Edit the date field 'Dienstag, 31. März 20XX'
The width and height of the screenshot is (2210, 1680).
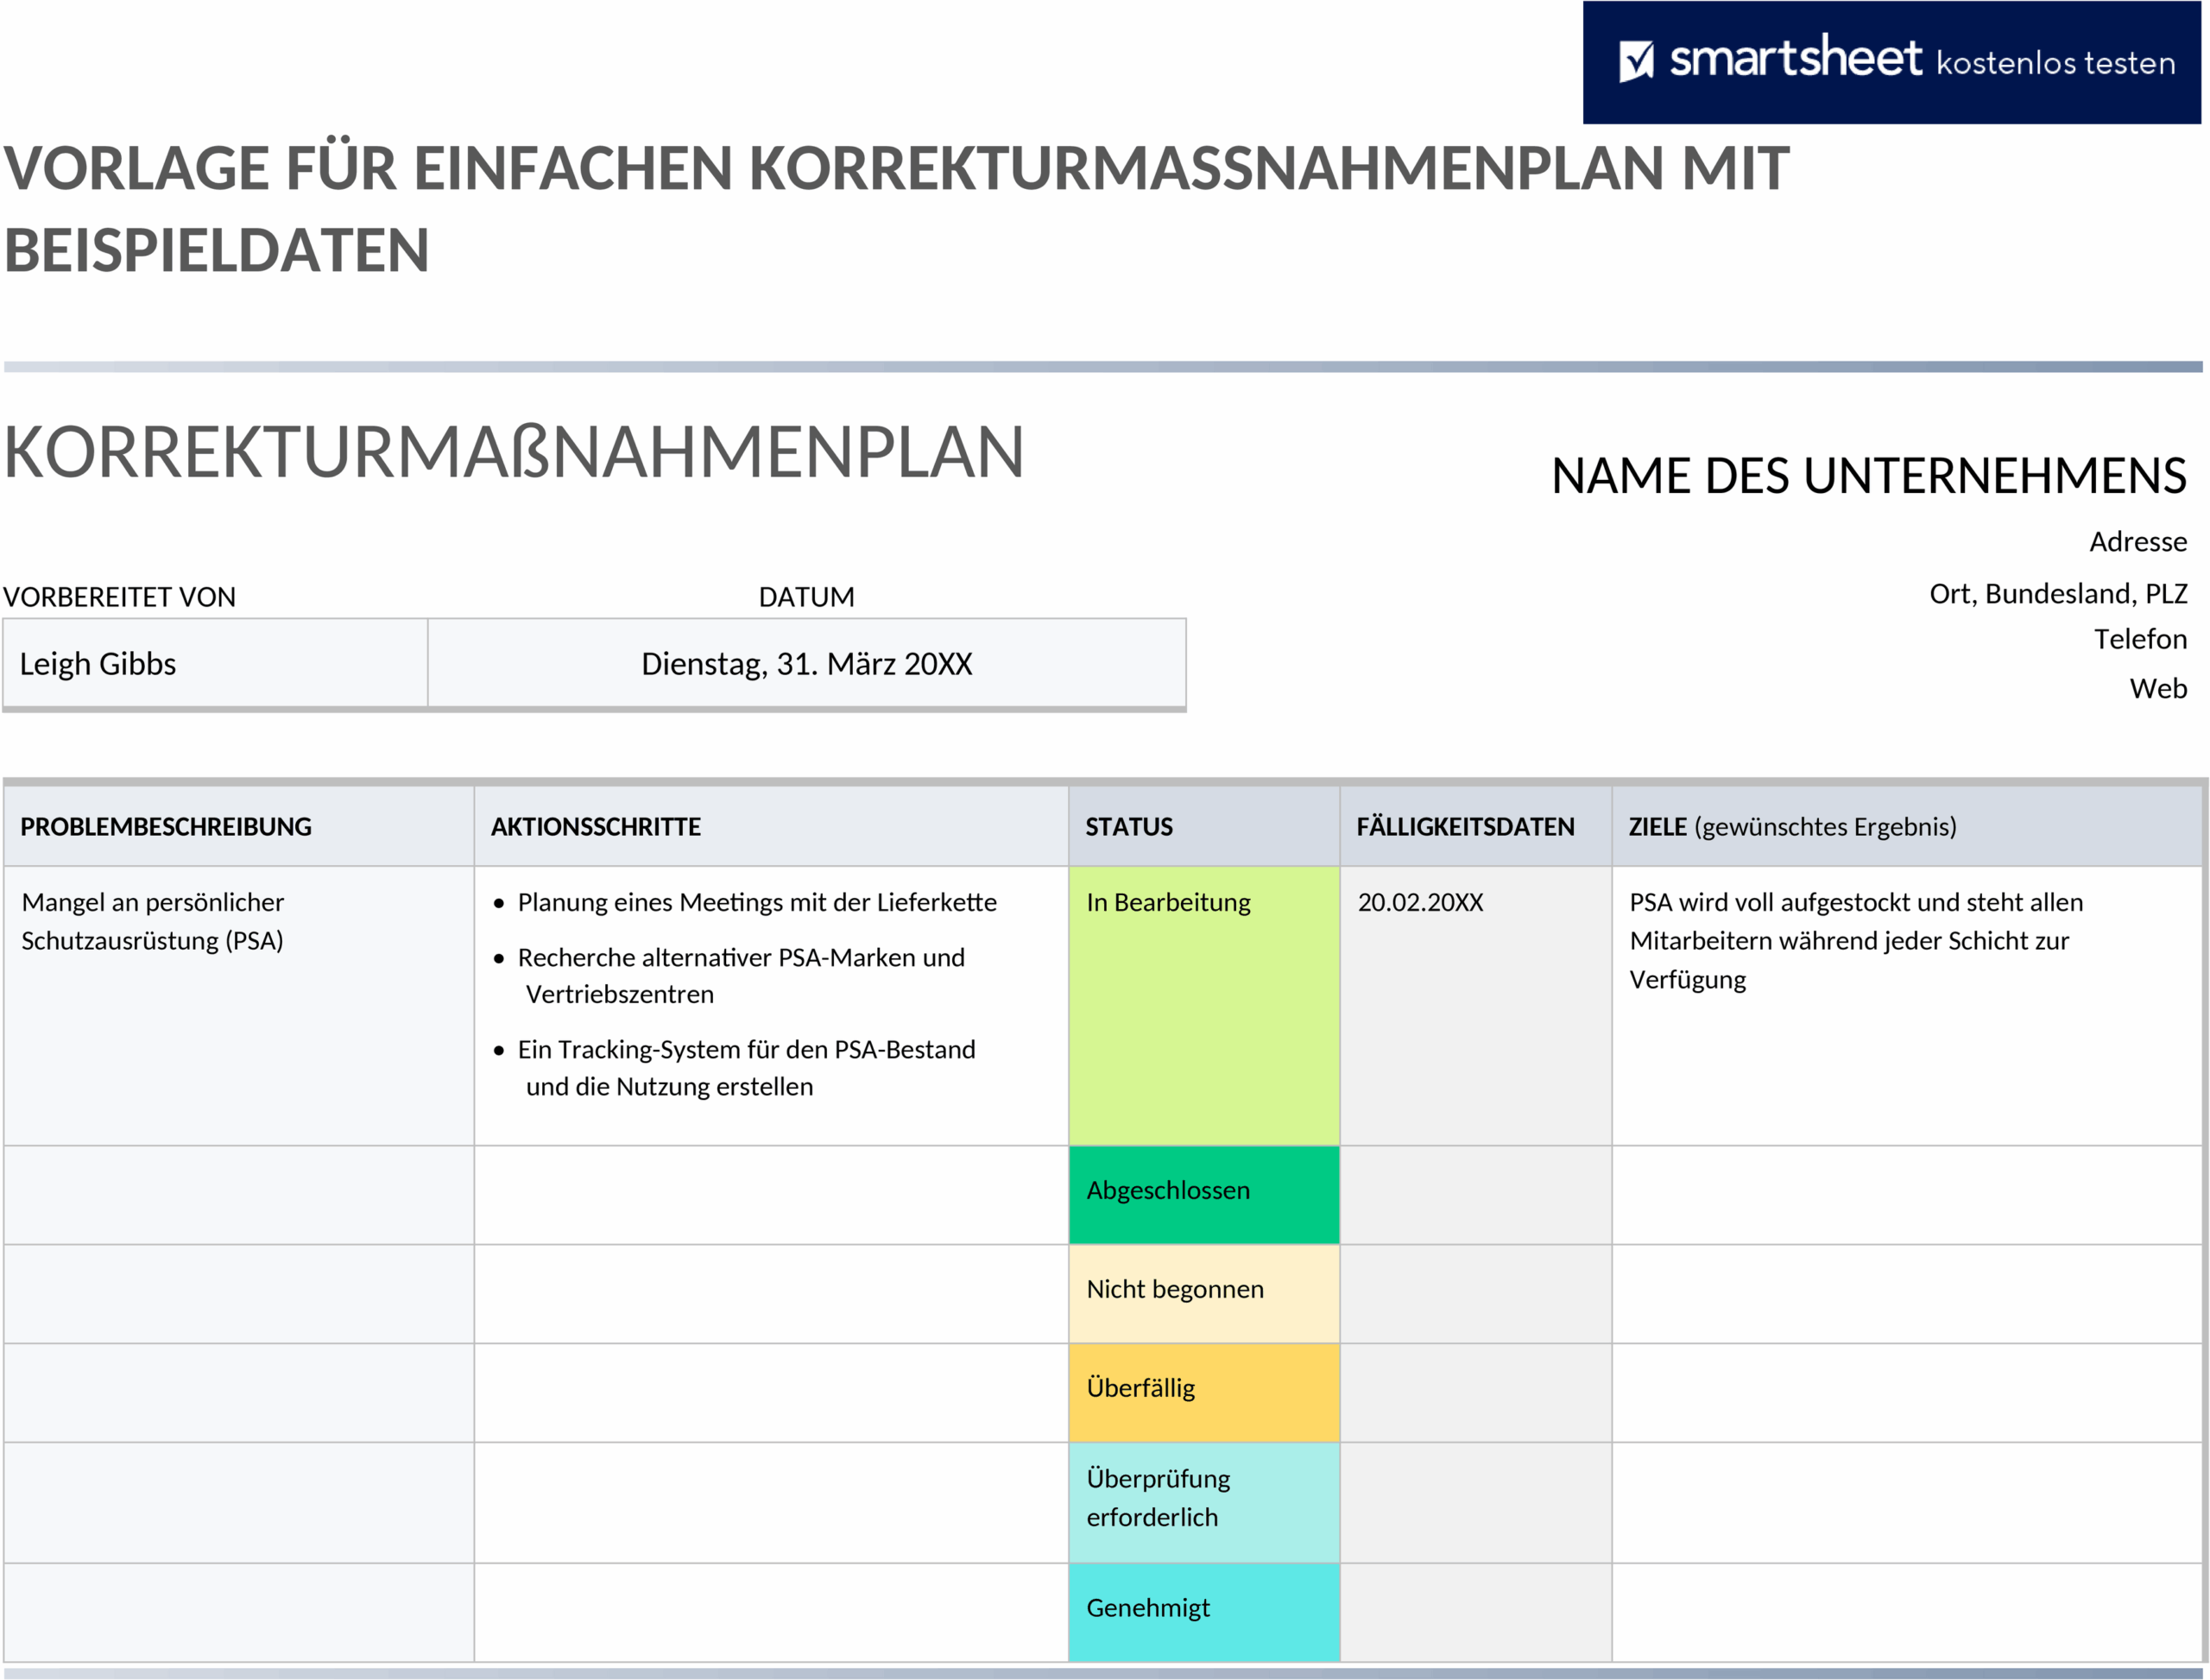click(x=806, y=663)
